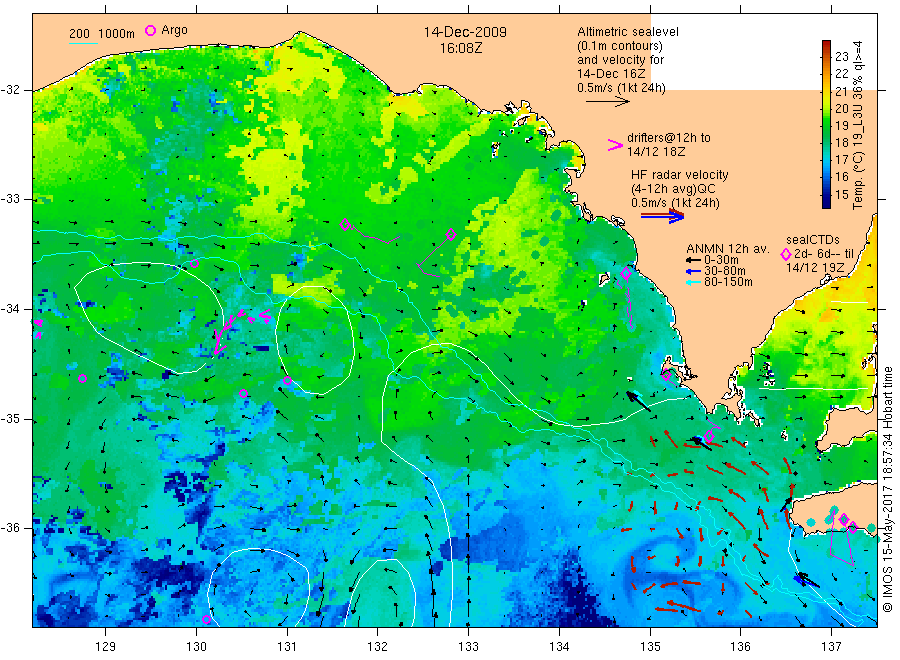900x660 pixels.
Task: Click the seal CTD diamond near 134.7E -33.7
Action: coord(627,273)
